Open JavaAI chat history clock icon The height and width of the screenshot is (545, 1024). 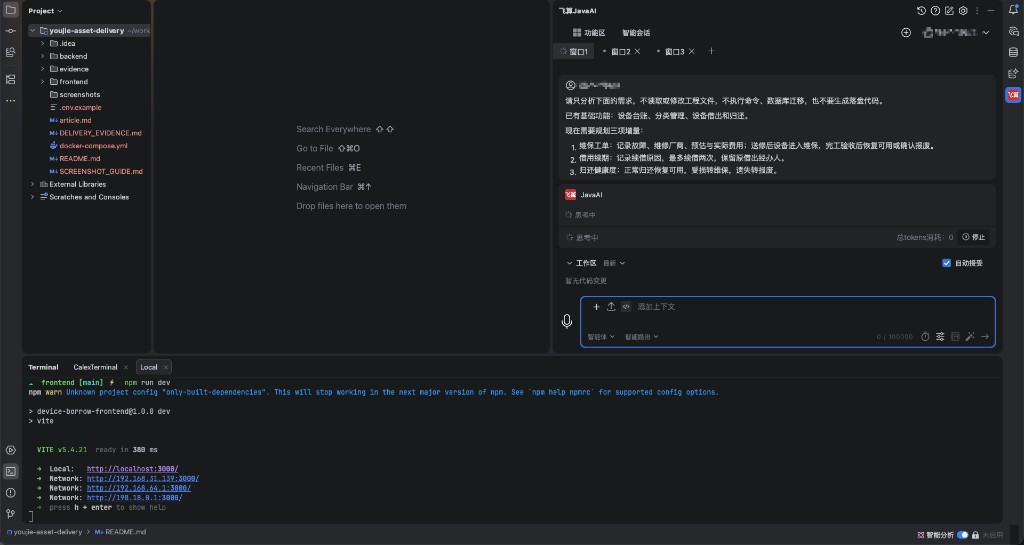tap(921, 10)
